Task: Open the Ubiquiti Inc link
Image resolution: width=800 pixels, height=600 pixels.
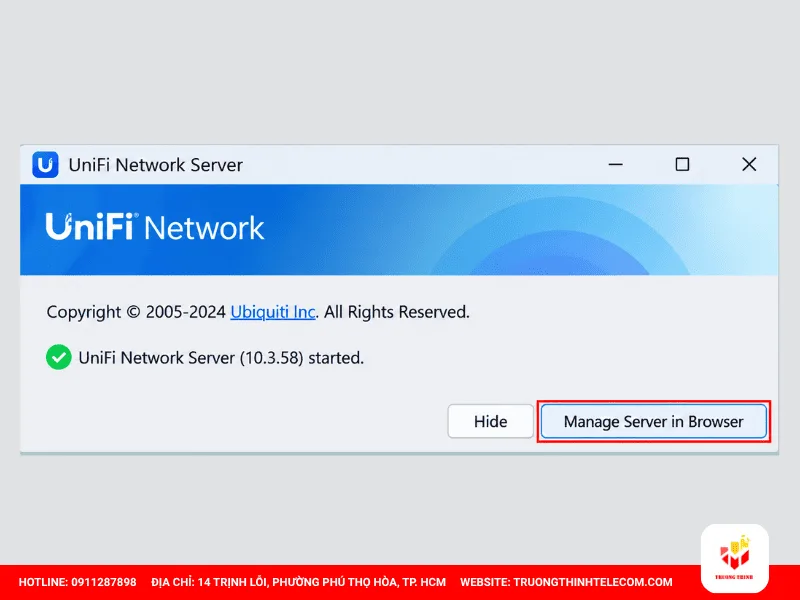Action: [273, 312]
